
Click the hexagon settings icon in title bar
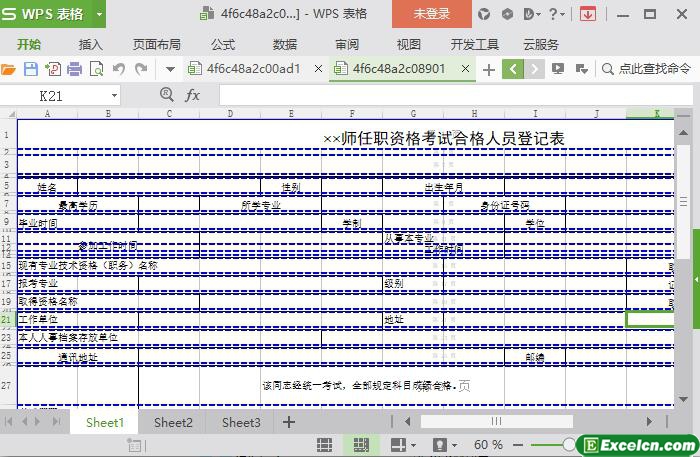[x=507, y=14]
